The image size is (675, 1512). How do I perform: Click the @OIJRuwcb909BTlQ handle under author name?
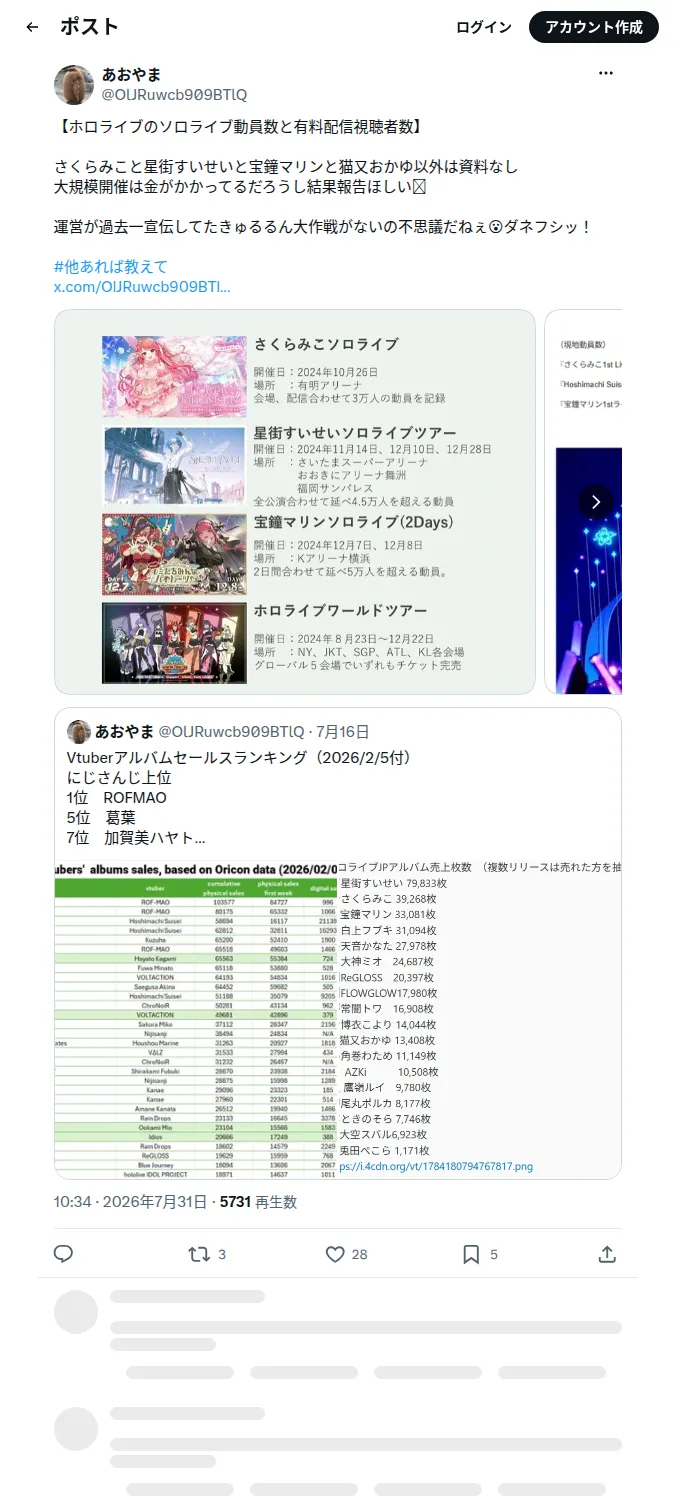tap(175, 95)
